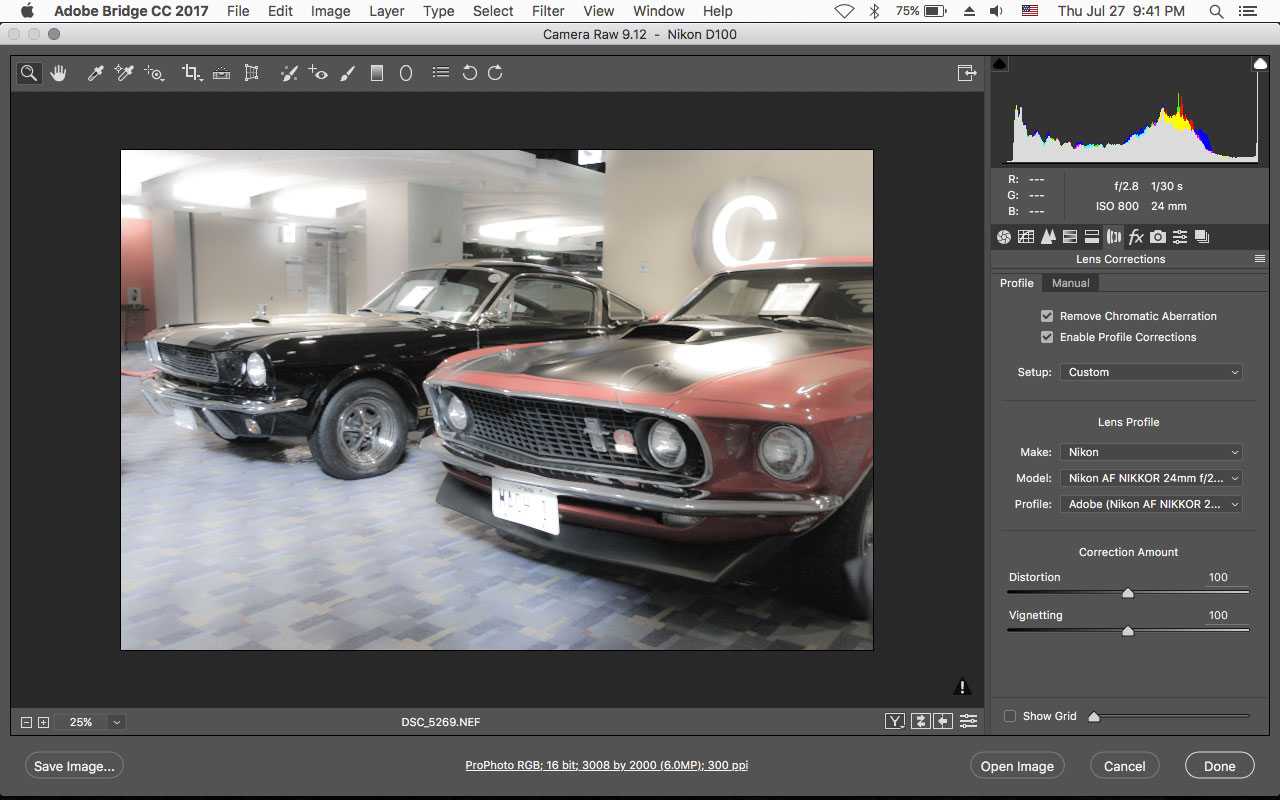Open the lens Make dropdown showing Nikon
Image resolution: width=1280 pixels, height=800 pixels.
pyautogui.click(x=1151, y=452)
